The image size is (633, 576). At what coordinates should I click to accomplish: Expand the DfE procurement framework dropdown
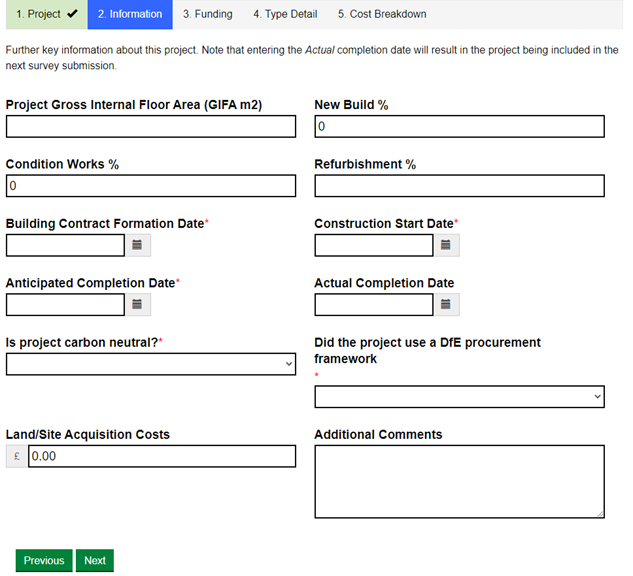pos(459,397)
